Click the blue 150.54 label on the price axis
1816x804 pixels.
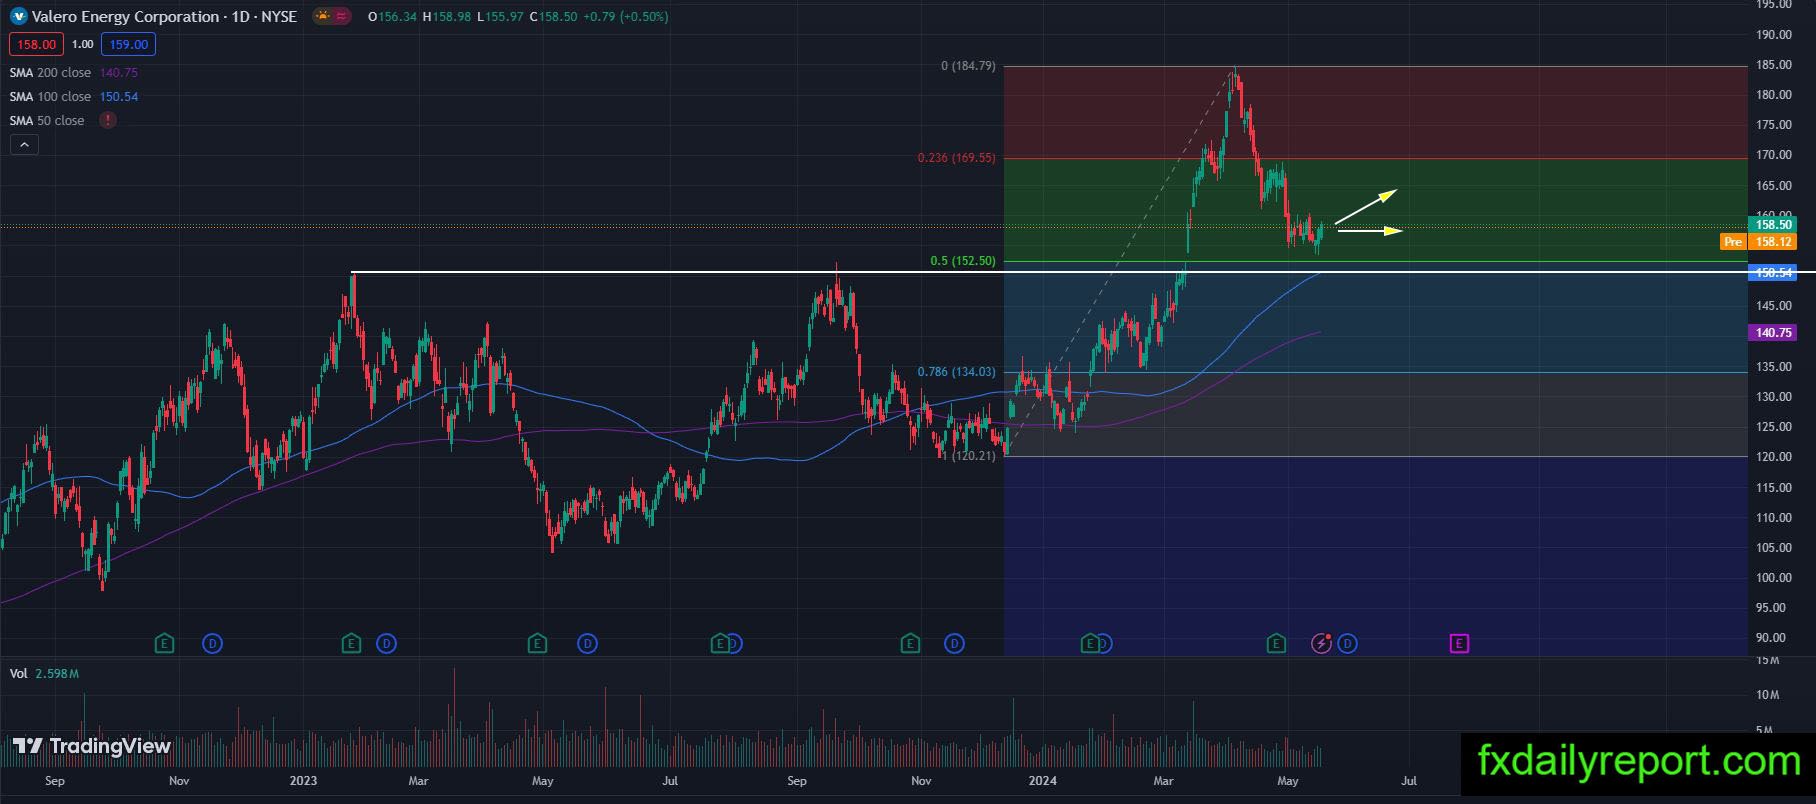[x=1773, y=273]
